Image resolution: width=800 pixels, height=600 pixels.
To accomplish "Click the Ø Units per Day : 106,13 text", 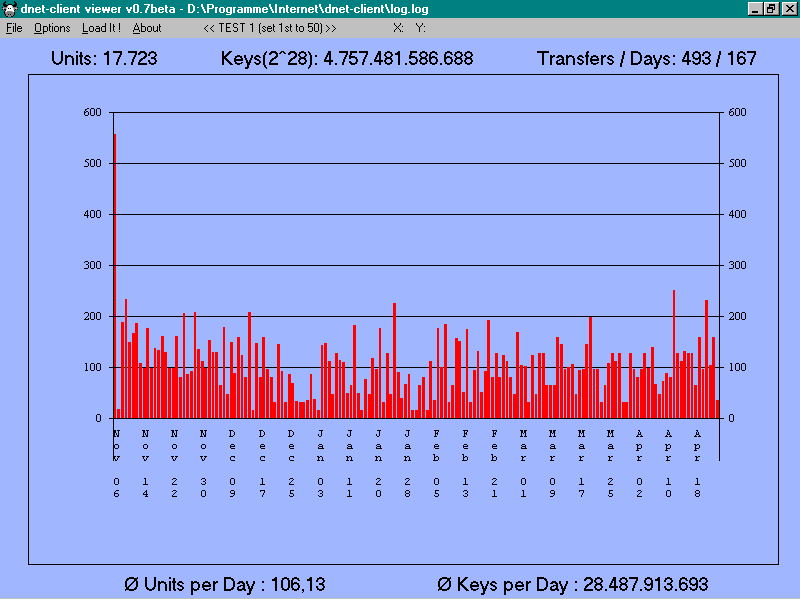I will 224,584.
